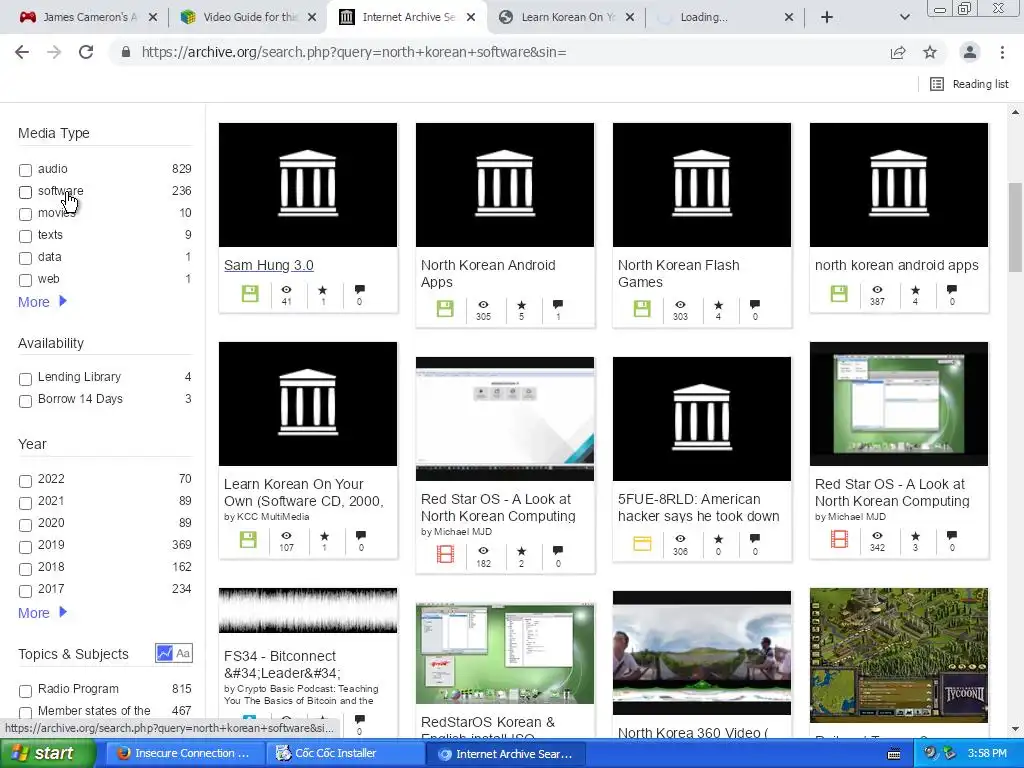Open north korean android apps lowercase title
Screen dimensions: 1024x768
(x=897, y=265)
